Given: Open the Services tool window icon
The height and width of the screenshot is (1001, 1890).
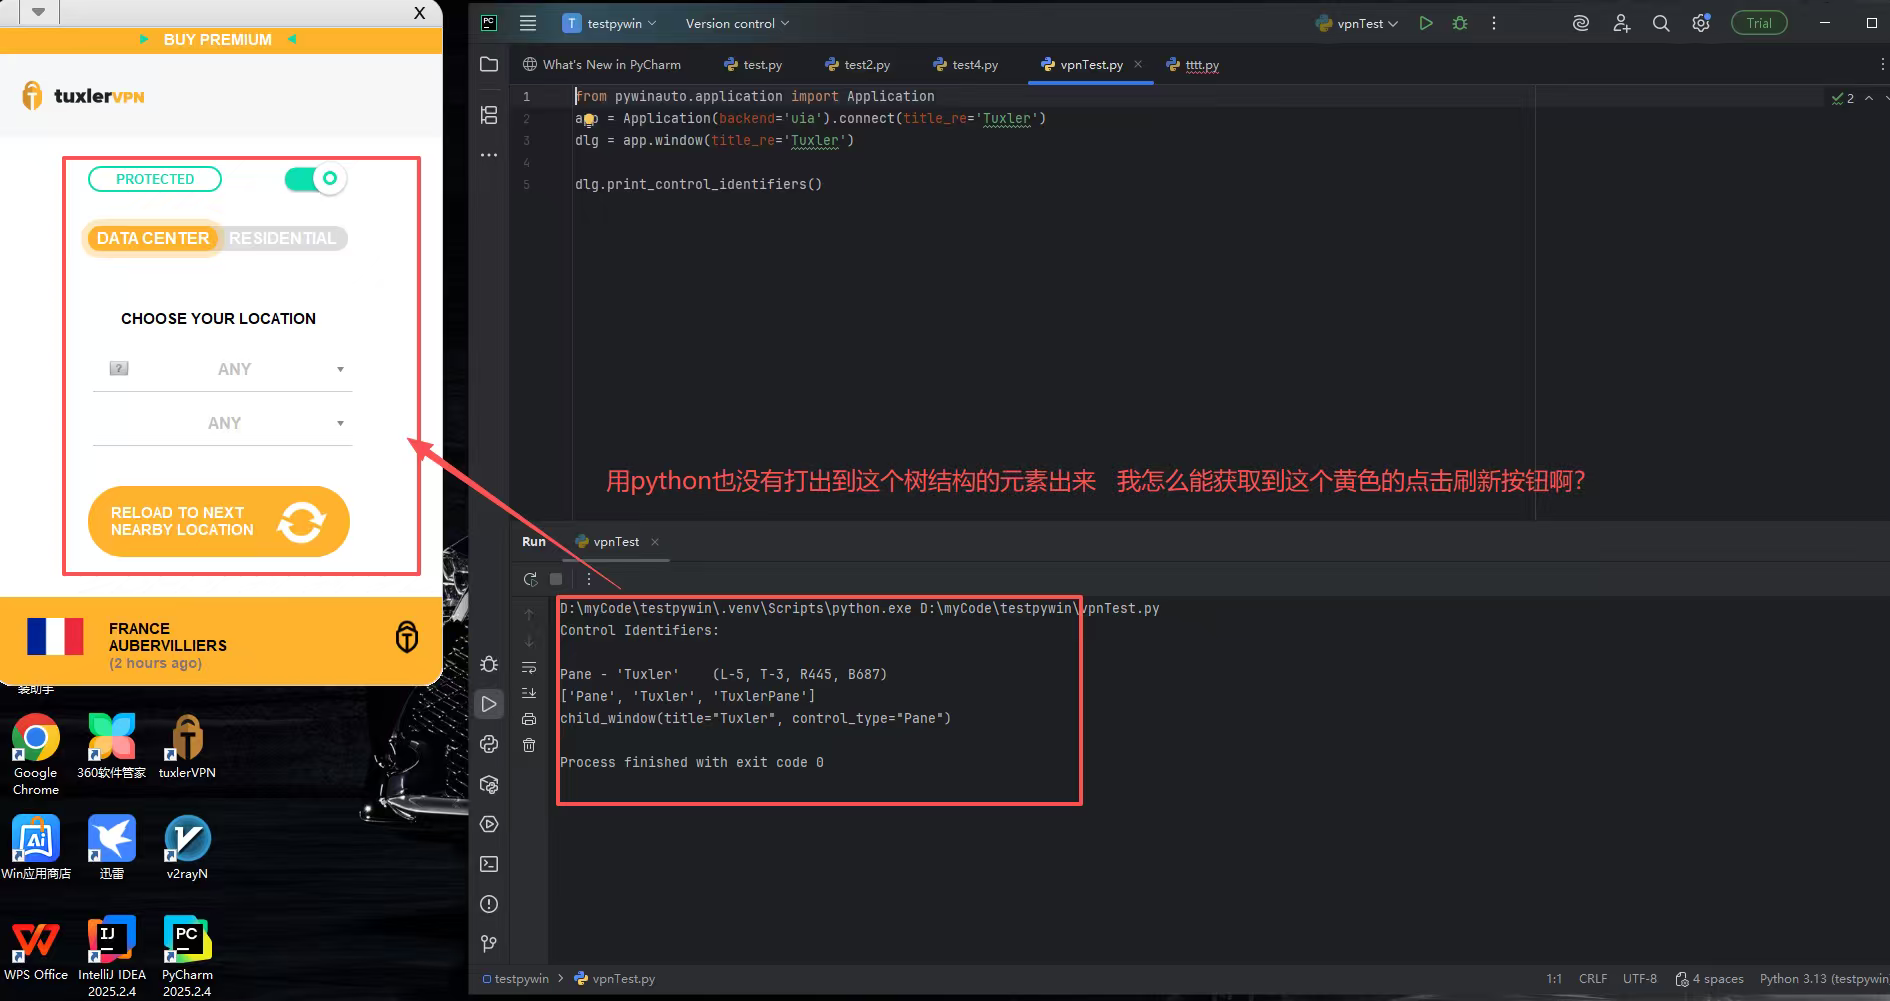Looking at the screenshot, I should [489, 824].
